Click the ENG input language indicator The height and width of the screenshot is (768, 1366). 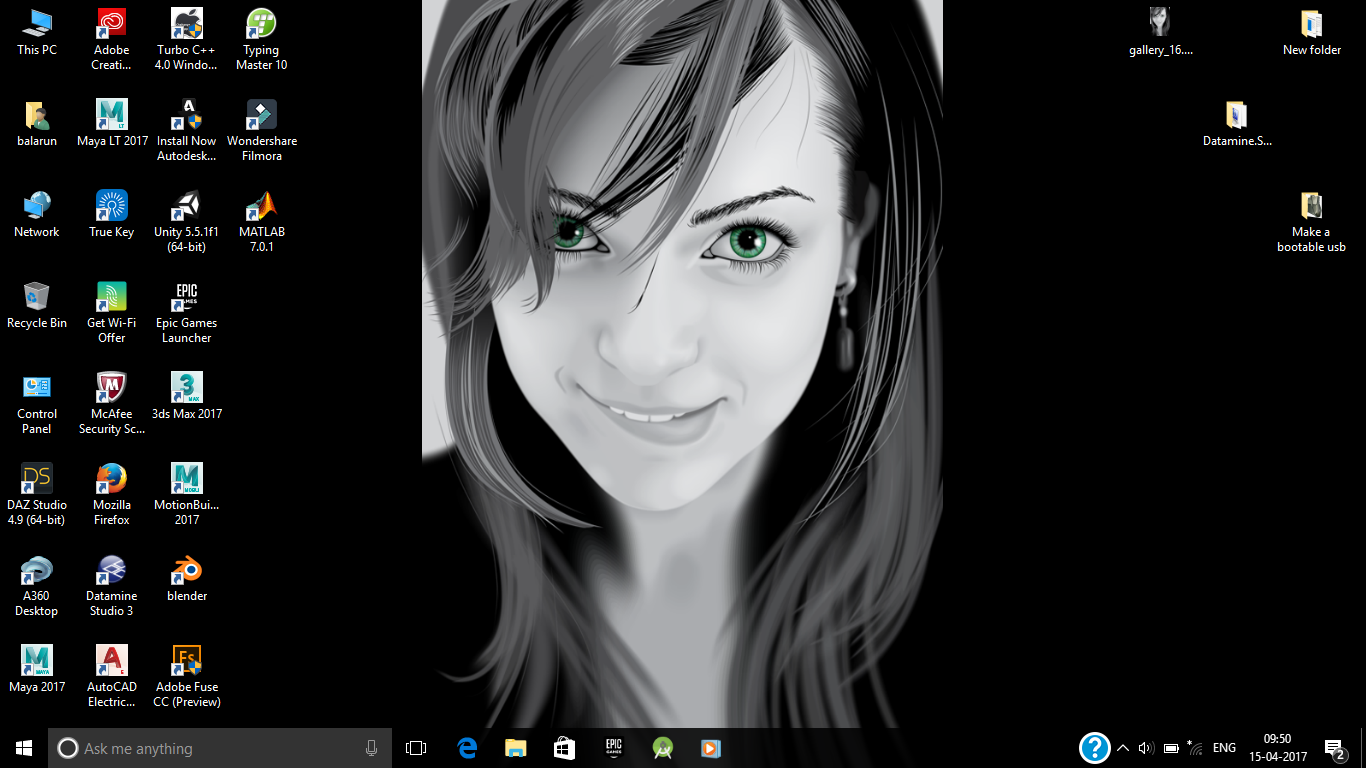click(x=1224, y=748)
